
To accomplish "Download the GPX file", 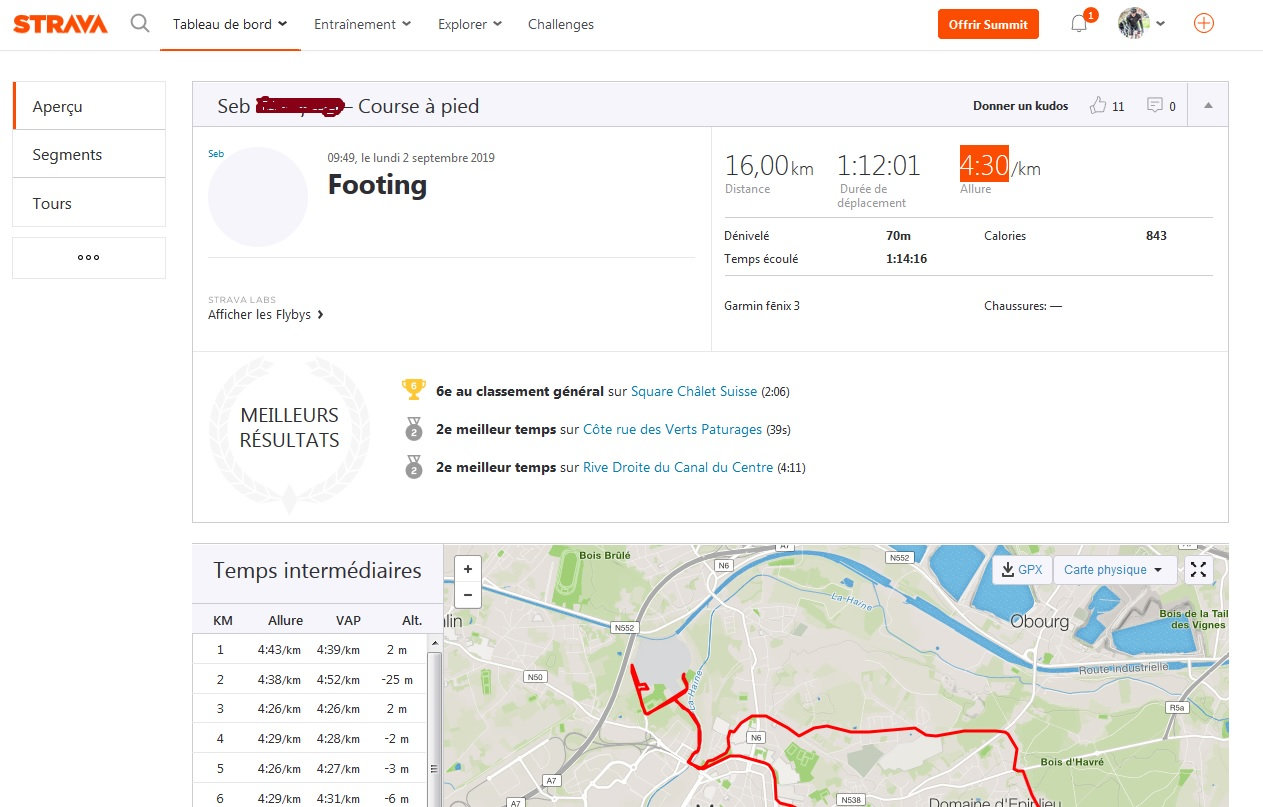I will (1022, 570).
